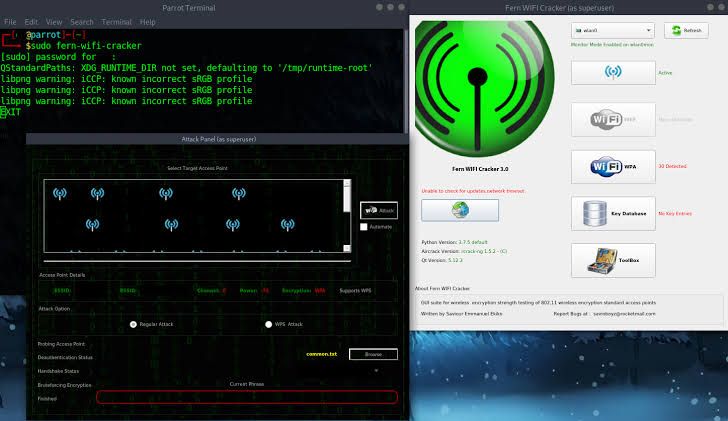Viewport: 728px width, 421px height.
Task: Click the Attack button in Attack Panel
Action: (x=379, y=210)
